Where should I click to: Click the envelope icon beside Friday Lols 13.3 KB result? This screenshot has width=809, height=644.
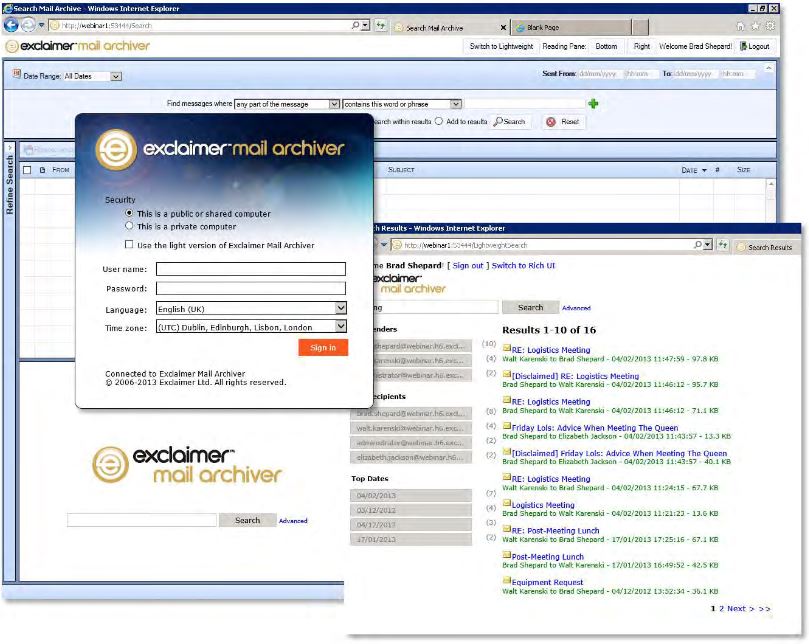pos(507,426)
